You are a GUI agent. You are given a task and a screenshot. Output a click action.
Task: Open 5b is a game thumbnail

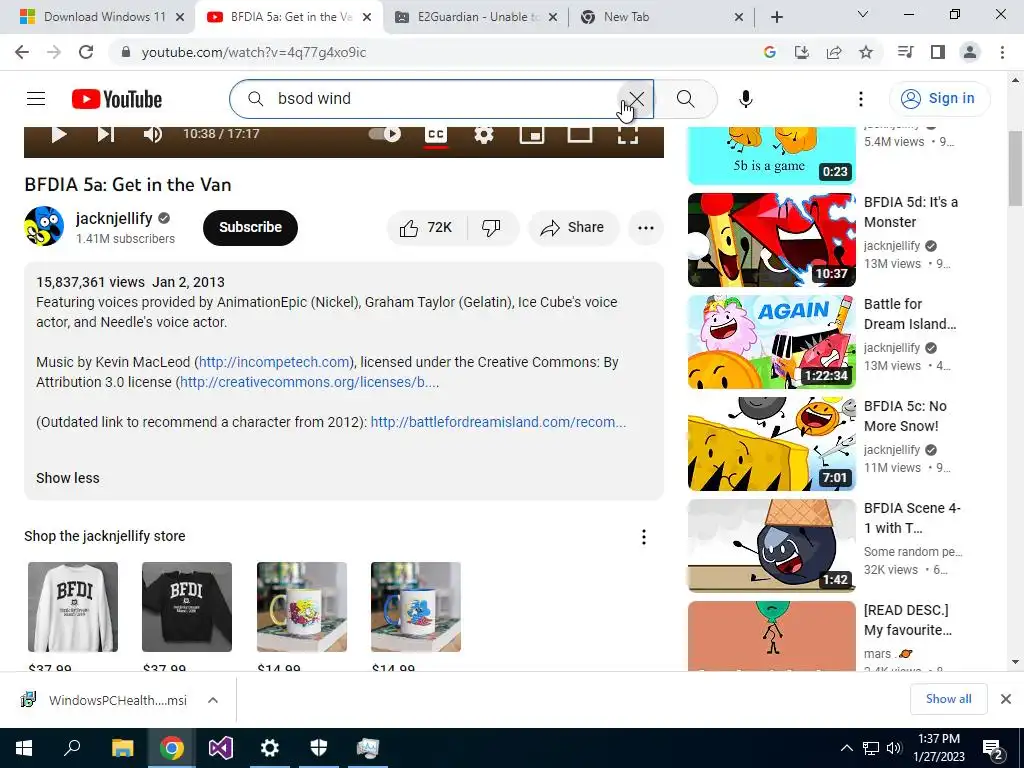[x=771, y=155]
